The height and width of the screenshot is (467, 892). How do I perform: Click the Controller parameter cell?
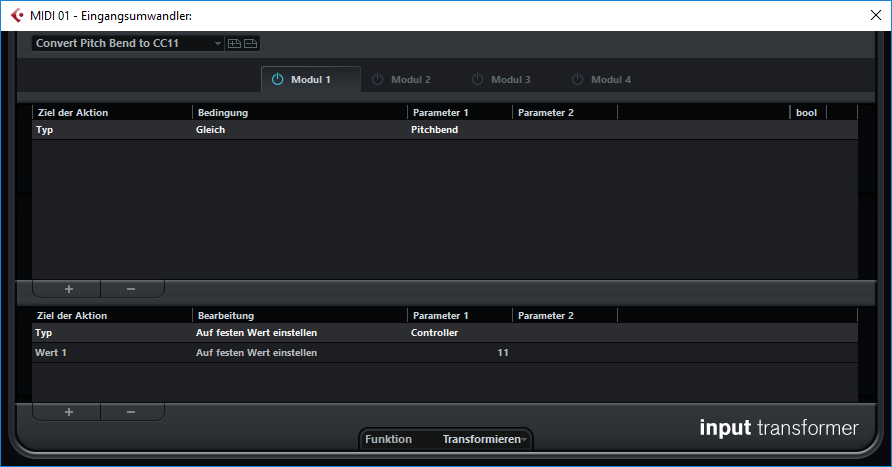[435, 333]
